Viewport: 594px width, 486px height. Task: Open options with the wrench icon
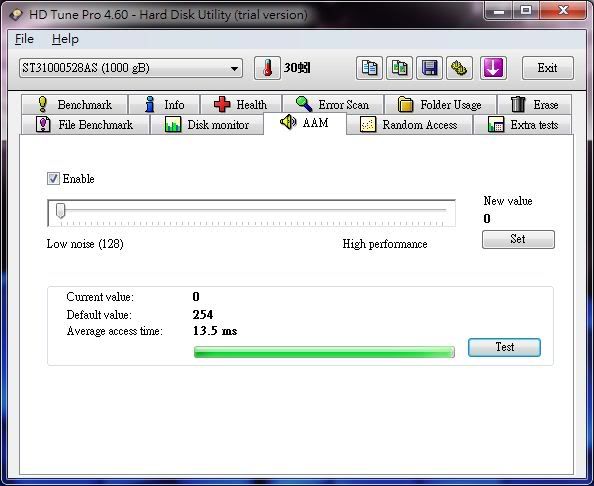point(460,68)
